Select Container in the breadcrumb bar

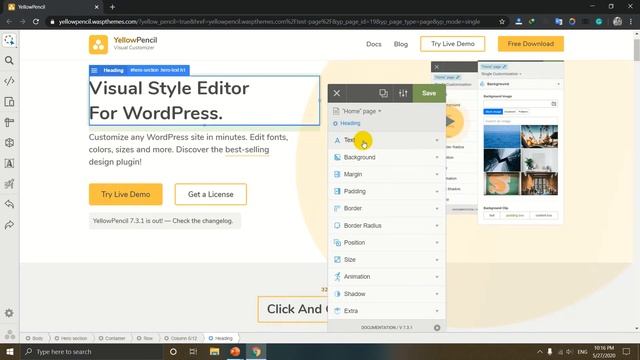112,338
